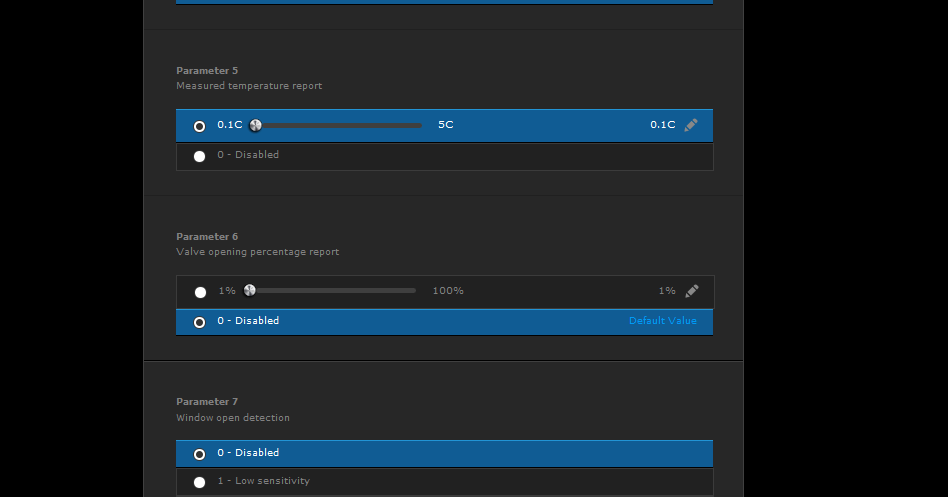
Task: Click the Parameter 5 heading
Action: (x=207, y=71)
